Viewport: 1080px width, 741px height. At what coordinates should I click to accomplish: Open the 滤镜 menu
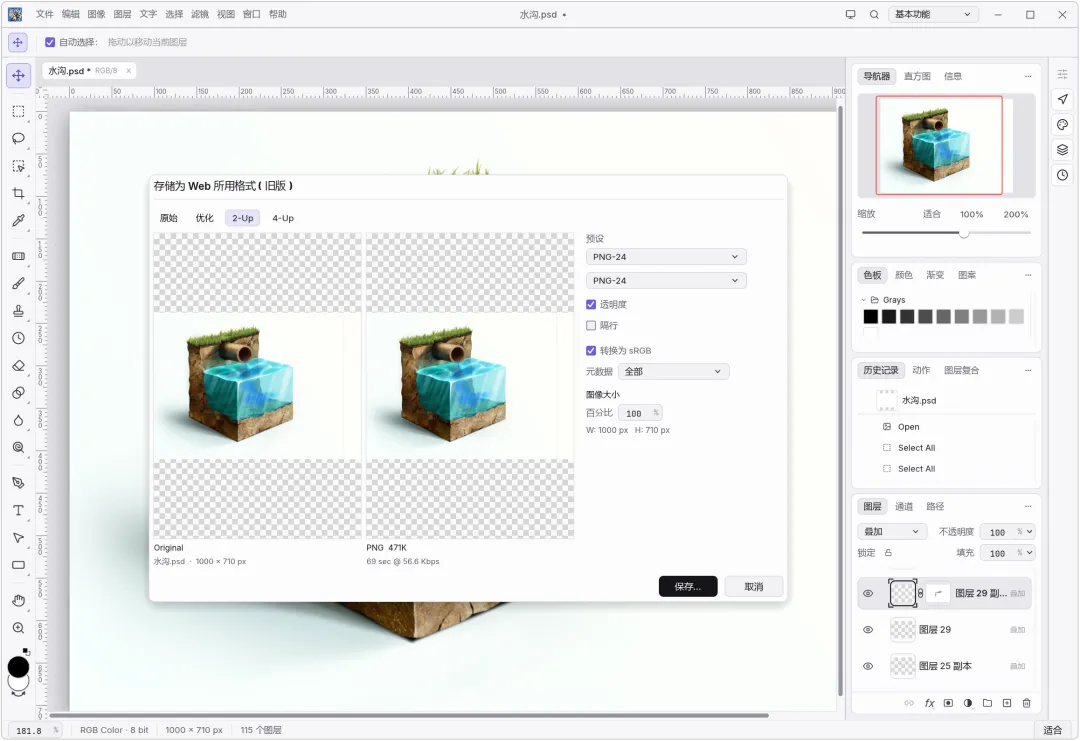(200, 14)
